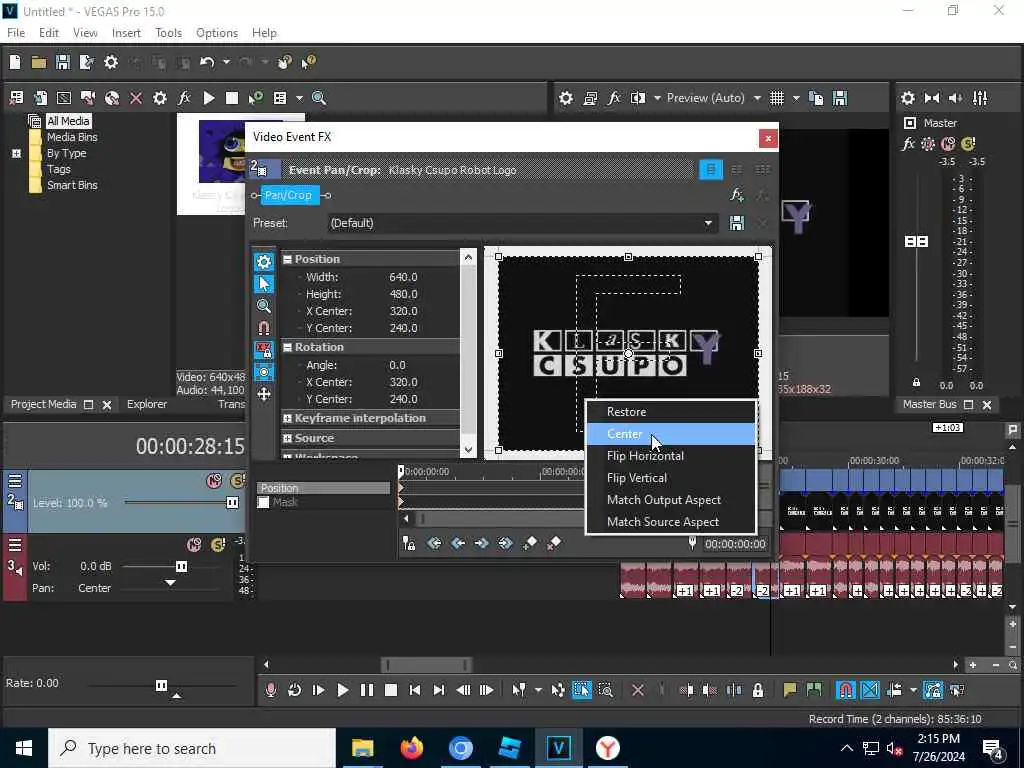Collapse the Rotation section
Image resolution: width=1024 pixels, height=768 pixels.
tap(287, 347)
